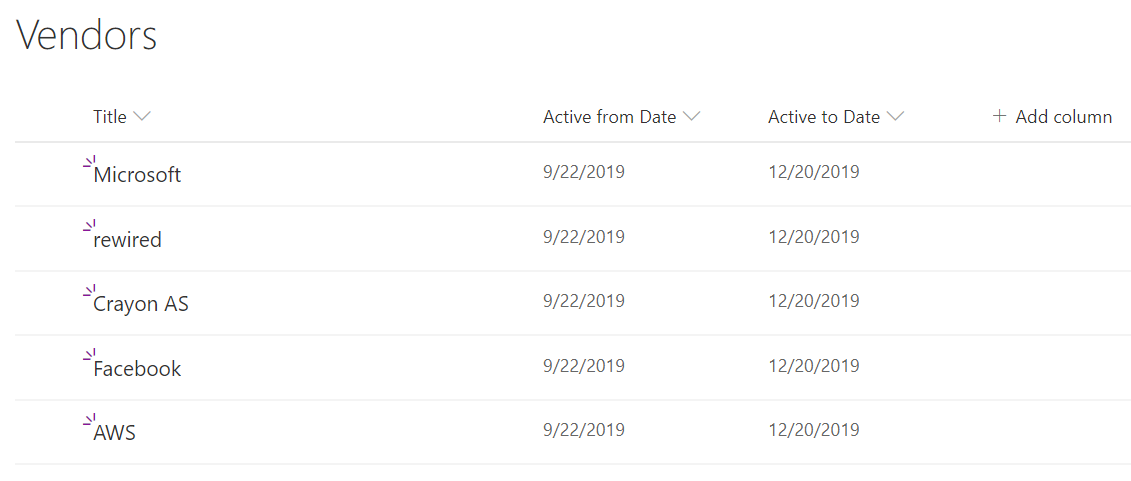Open the Microsoft vendor item
1131x481 pixels.
[137, 175]
